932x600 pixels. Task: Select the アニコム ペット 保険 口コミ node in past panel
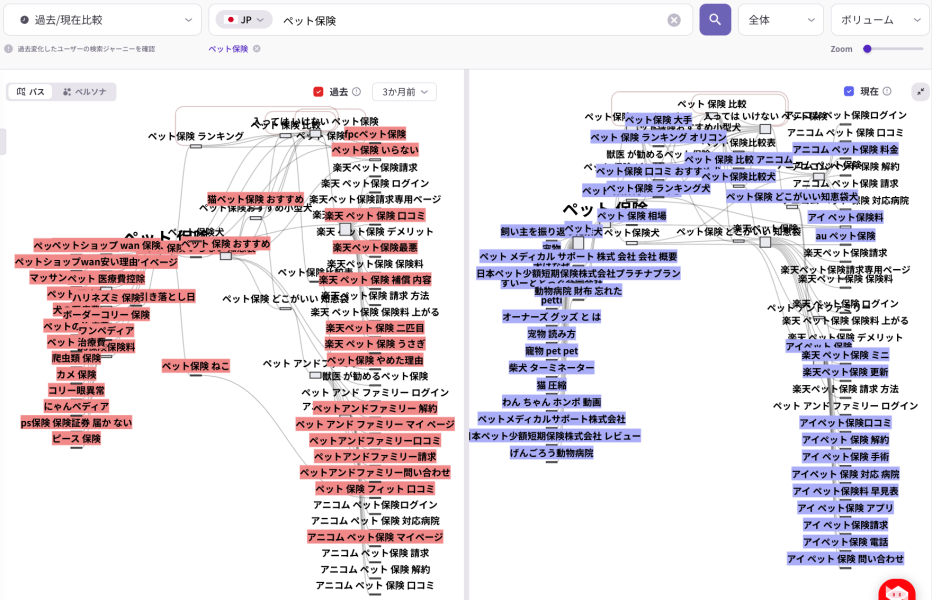375,585
